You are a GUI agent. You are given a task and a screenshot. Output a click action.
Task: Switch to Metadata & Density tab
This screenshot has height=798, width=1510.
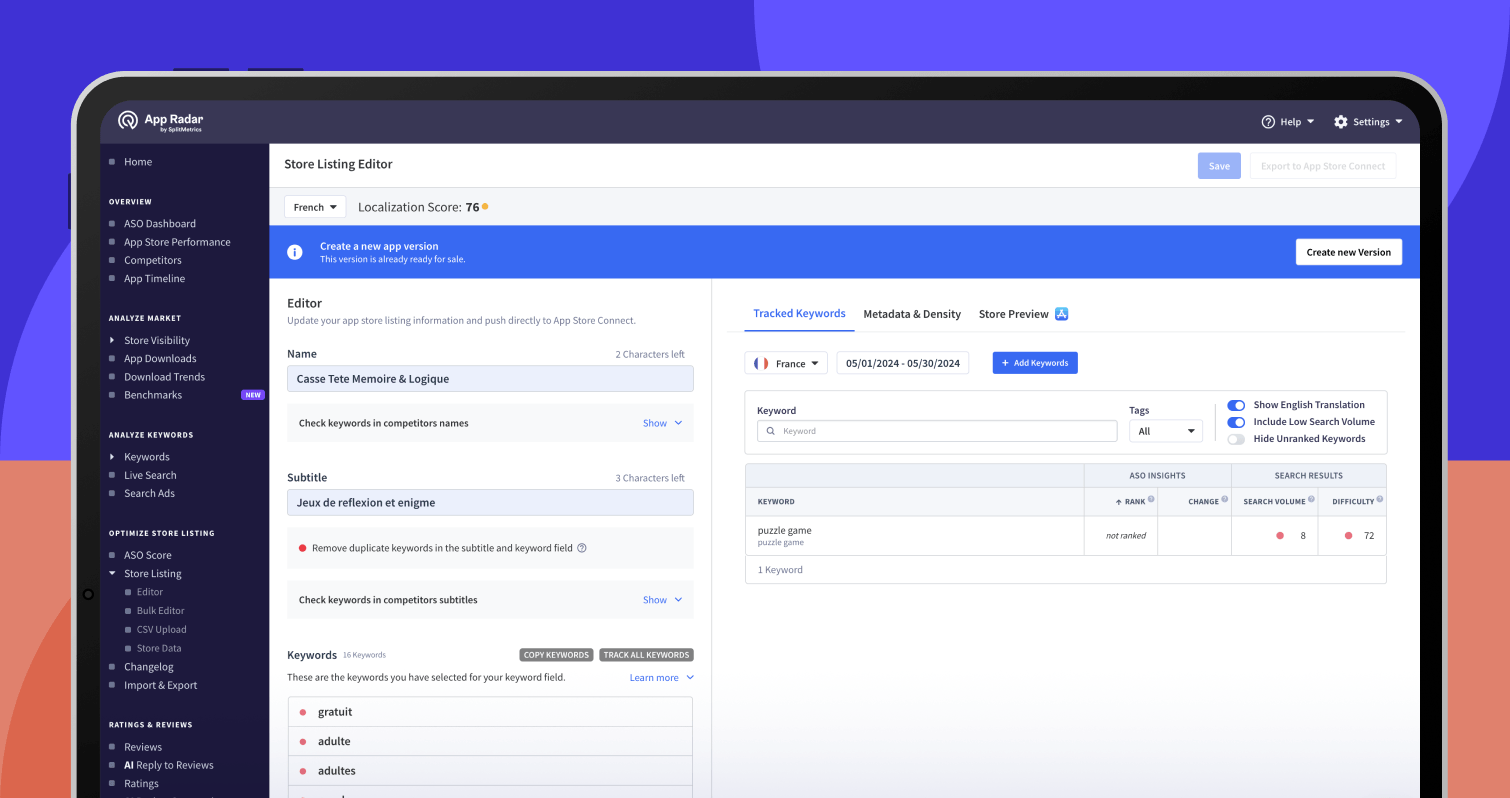click(912, 314)
